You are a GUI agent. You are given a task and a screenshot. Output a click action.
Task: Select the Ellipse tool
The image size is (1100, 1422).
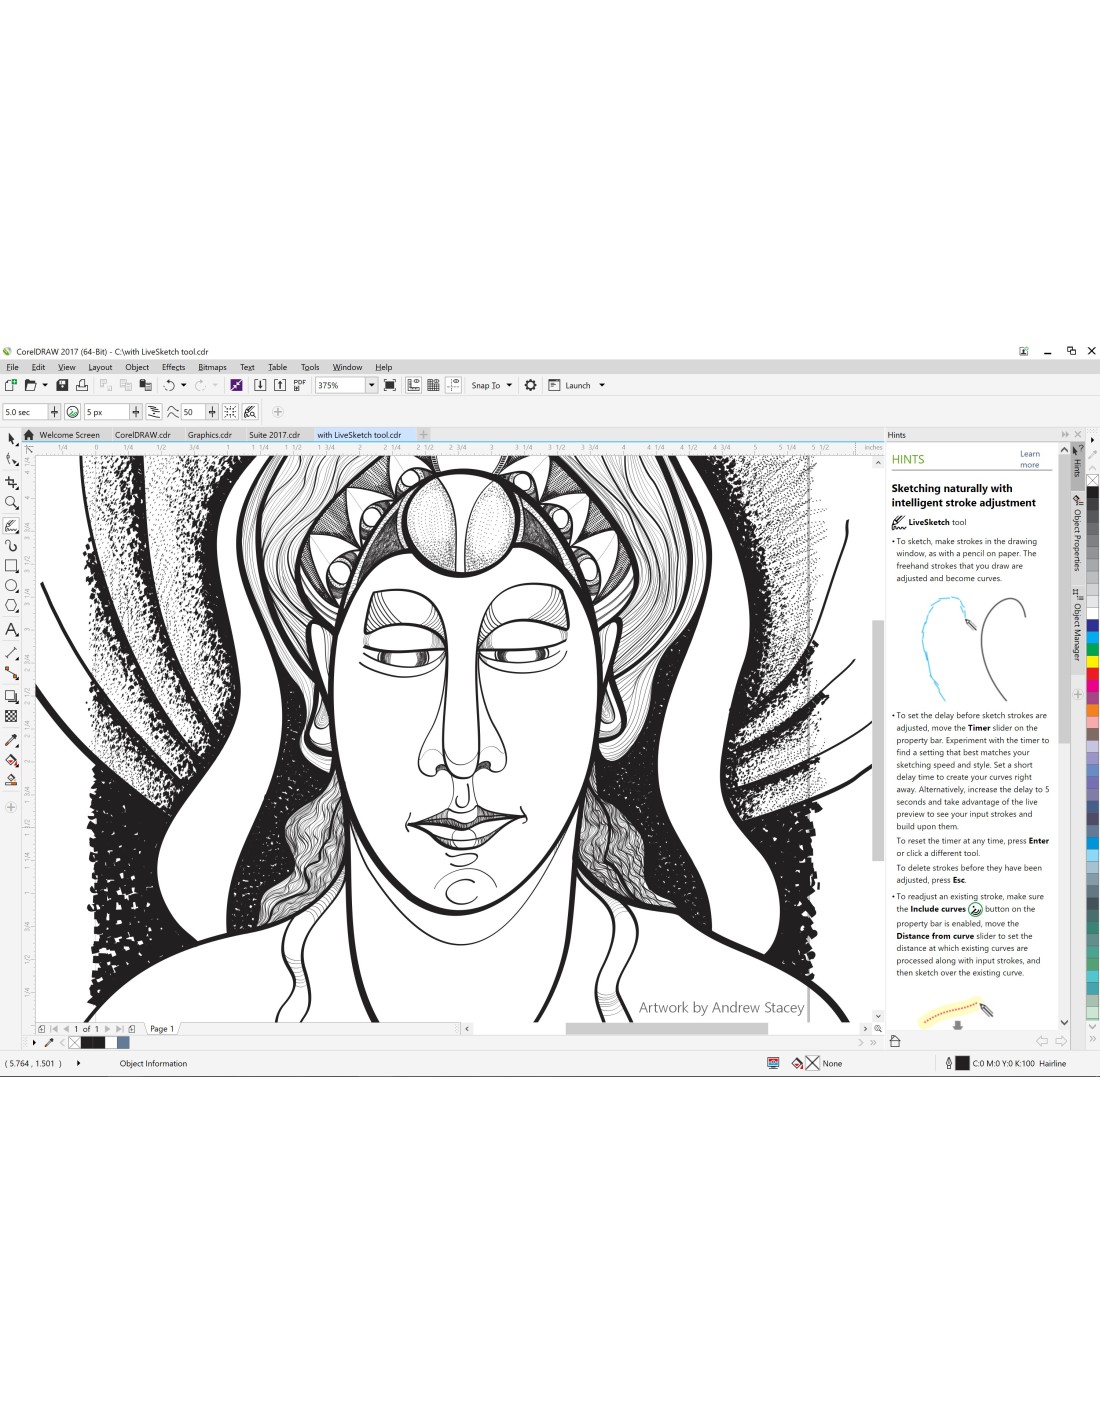12,586
